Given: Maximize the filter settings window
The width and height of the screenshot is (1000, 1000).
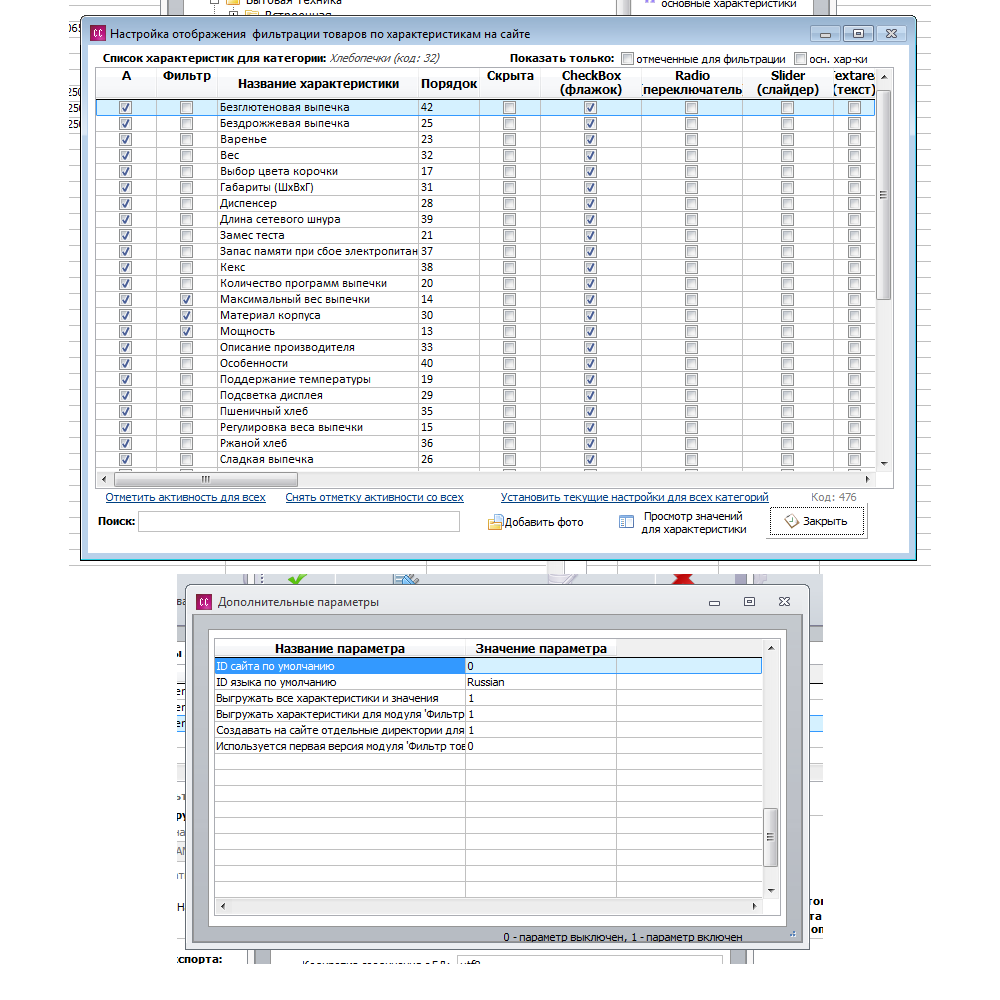Looking at the screenshot, I should (x=858, y=34).
